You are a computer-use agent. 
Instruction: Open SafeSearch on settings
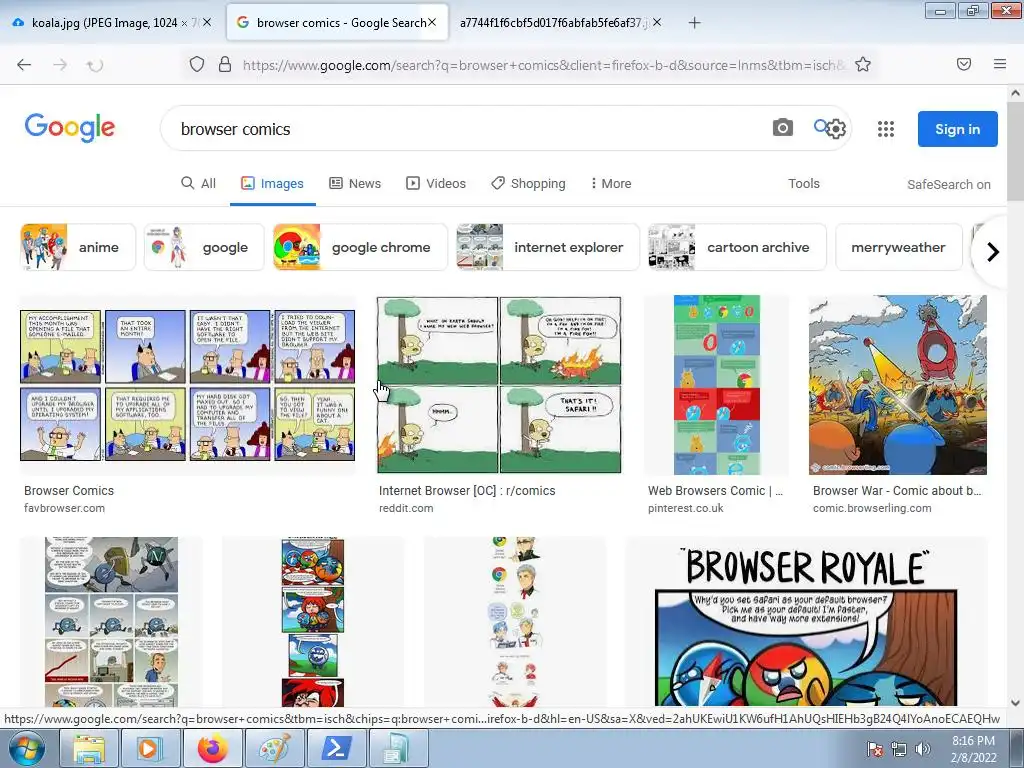coord(948,184)
